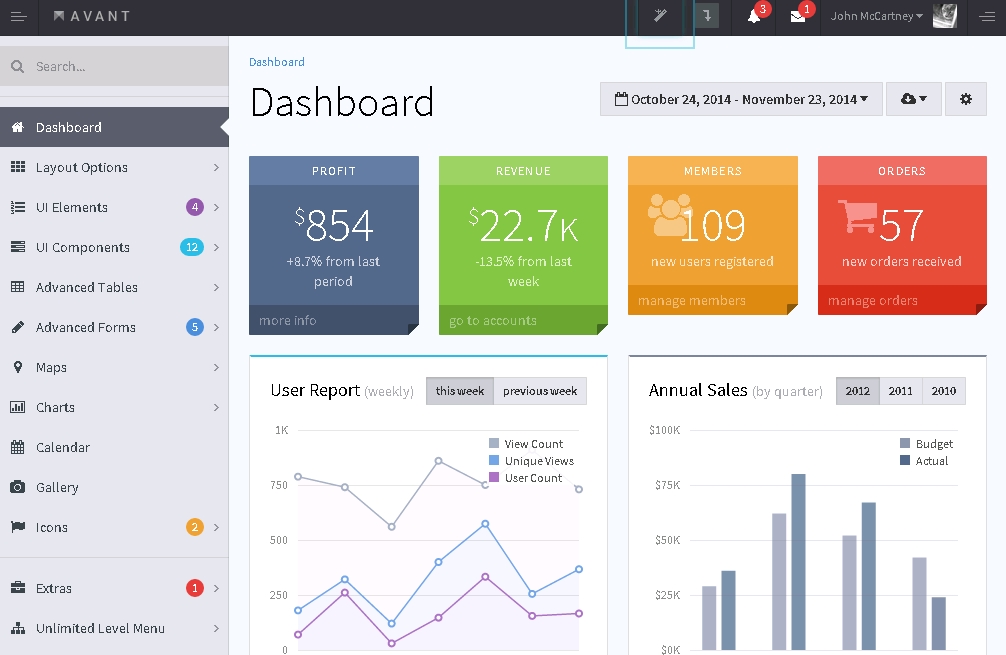Click the magic wand icon in header

pos(660,16)
